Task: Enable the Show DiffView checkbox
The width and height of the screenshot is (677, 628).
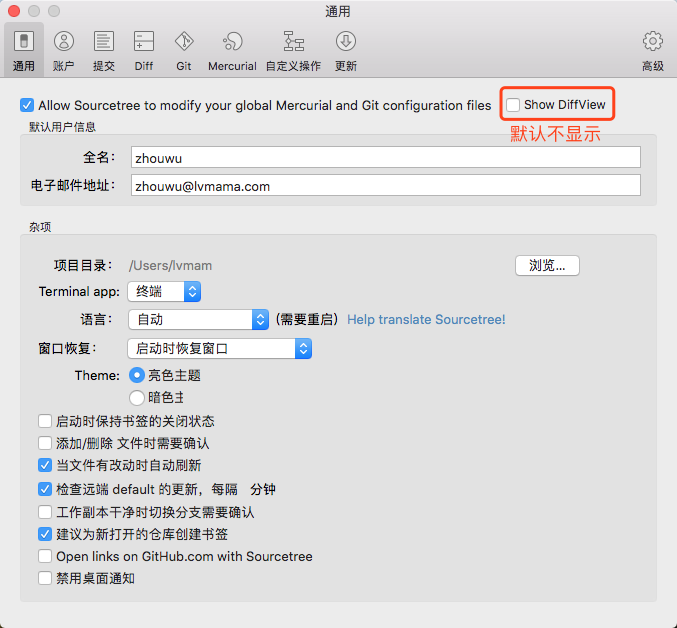Action: (513, 105)
